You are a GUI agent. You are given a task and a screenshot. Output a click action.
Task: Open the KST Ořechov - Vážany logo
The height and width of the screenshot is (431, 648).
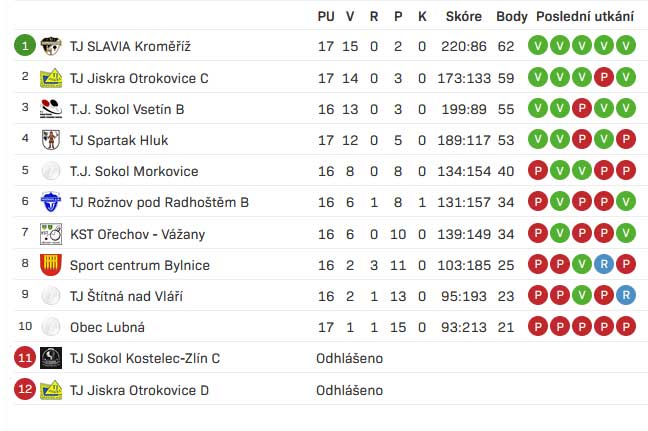(x=51, y=234)
